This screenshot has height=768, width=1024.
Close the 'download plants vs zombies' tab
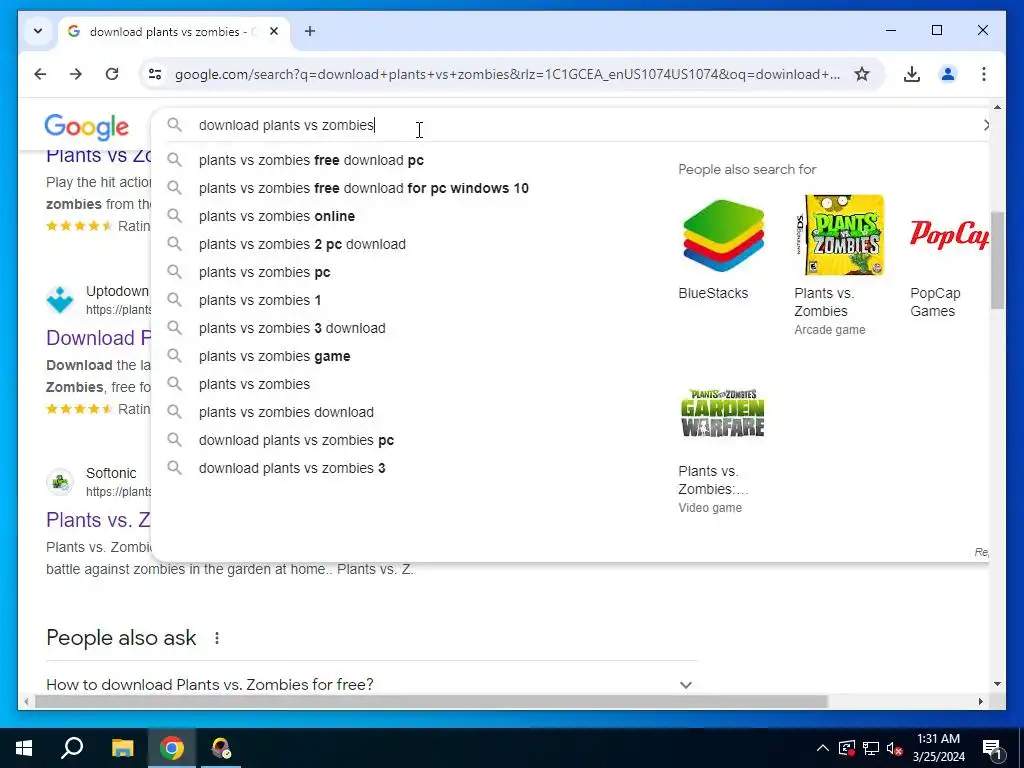[x=274, y=31]
